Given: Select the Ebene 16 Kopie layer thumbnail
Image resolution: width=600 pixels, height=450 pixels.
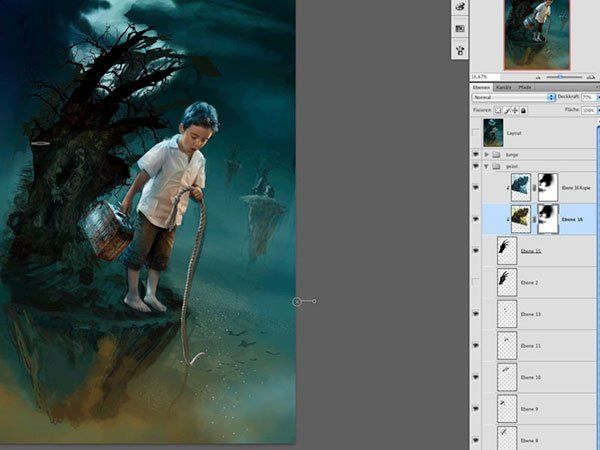Looking at the screenshot, I should click(521, 188).
